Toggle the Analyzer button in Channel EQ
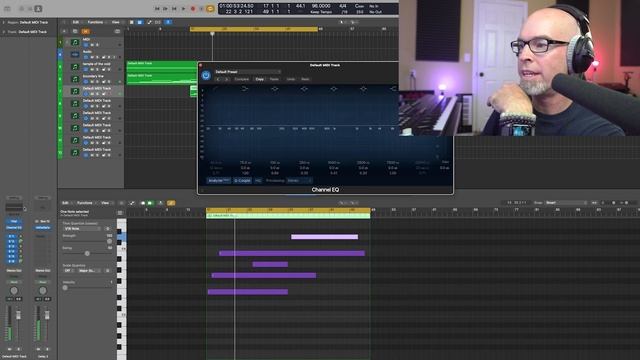This screenshot has width=640, height=360. point(219,180)
